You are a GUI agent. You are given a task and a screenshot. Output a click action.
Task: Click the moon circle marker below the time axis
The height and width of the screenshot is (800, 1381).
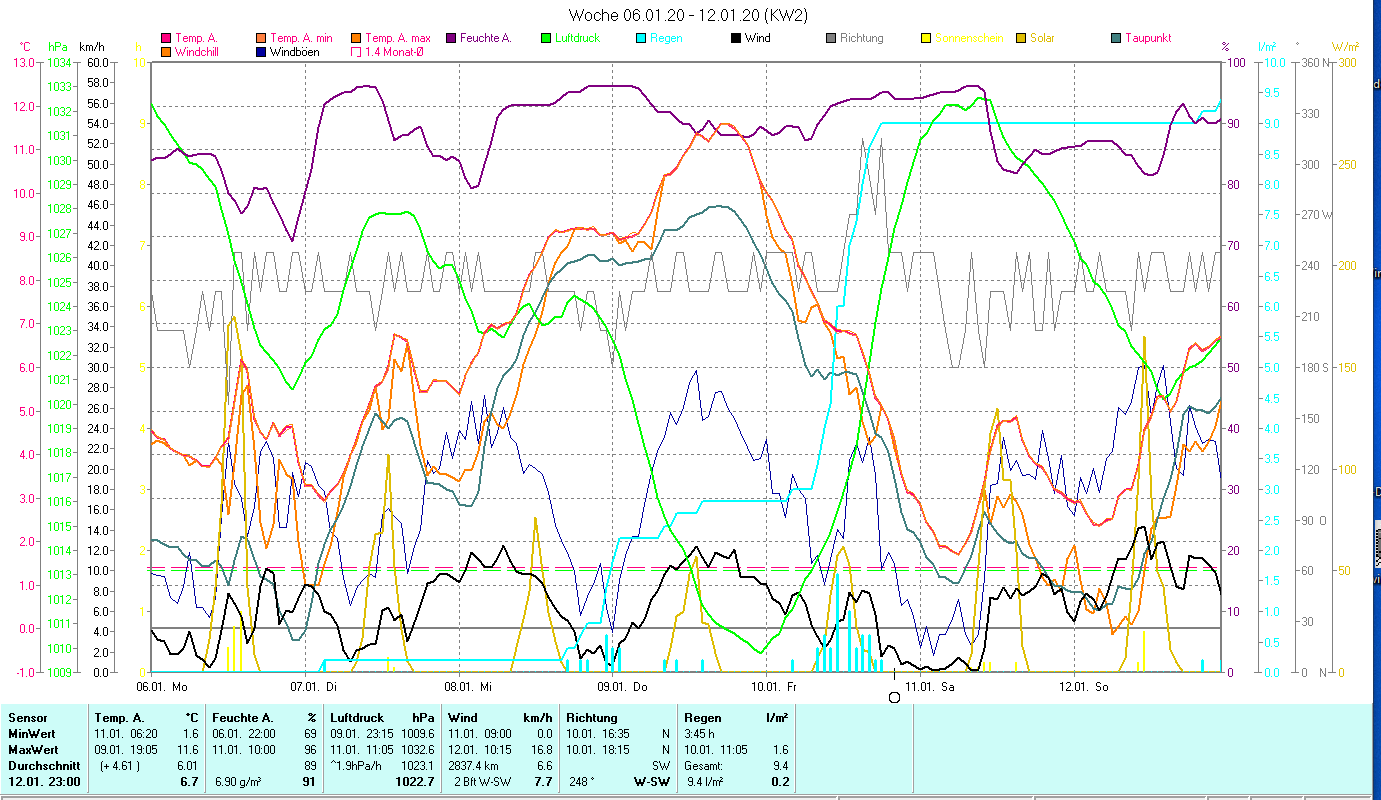tap(894, 697)
